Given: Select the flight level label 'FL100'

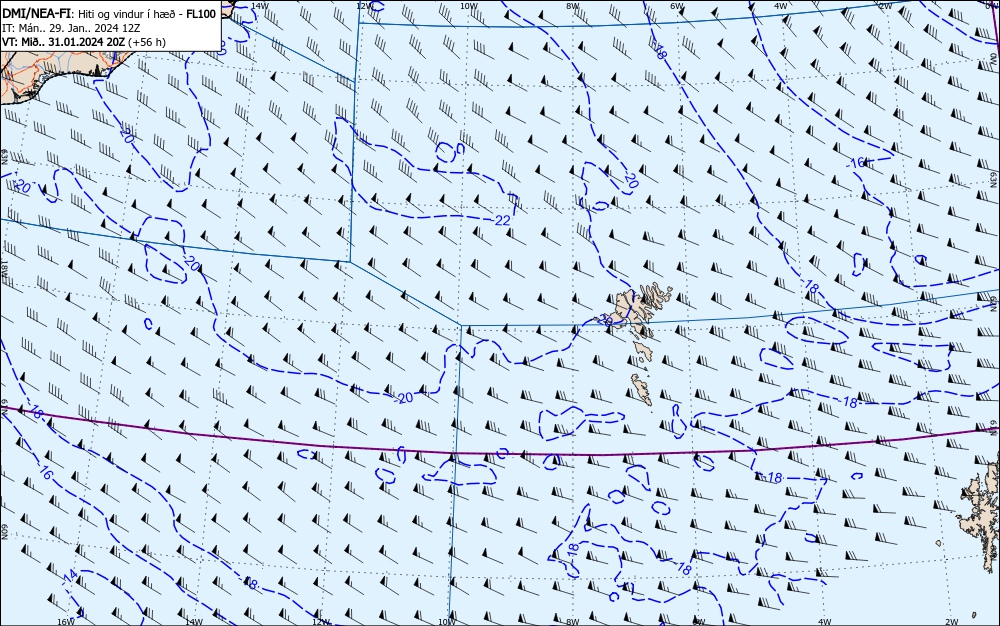Looking at the screenshot, I should (201, 14).
